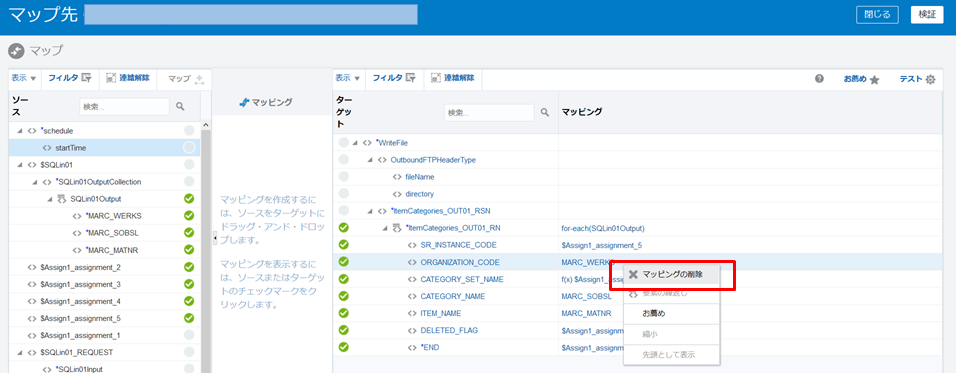Choose マッピングの削除 in context menu

pyautogui.click(x=671, y=274)
